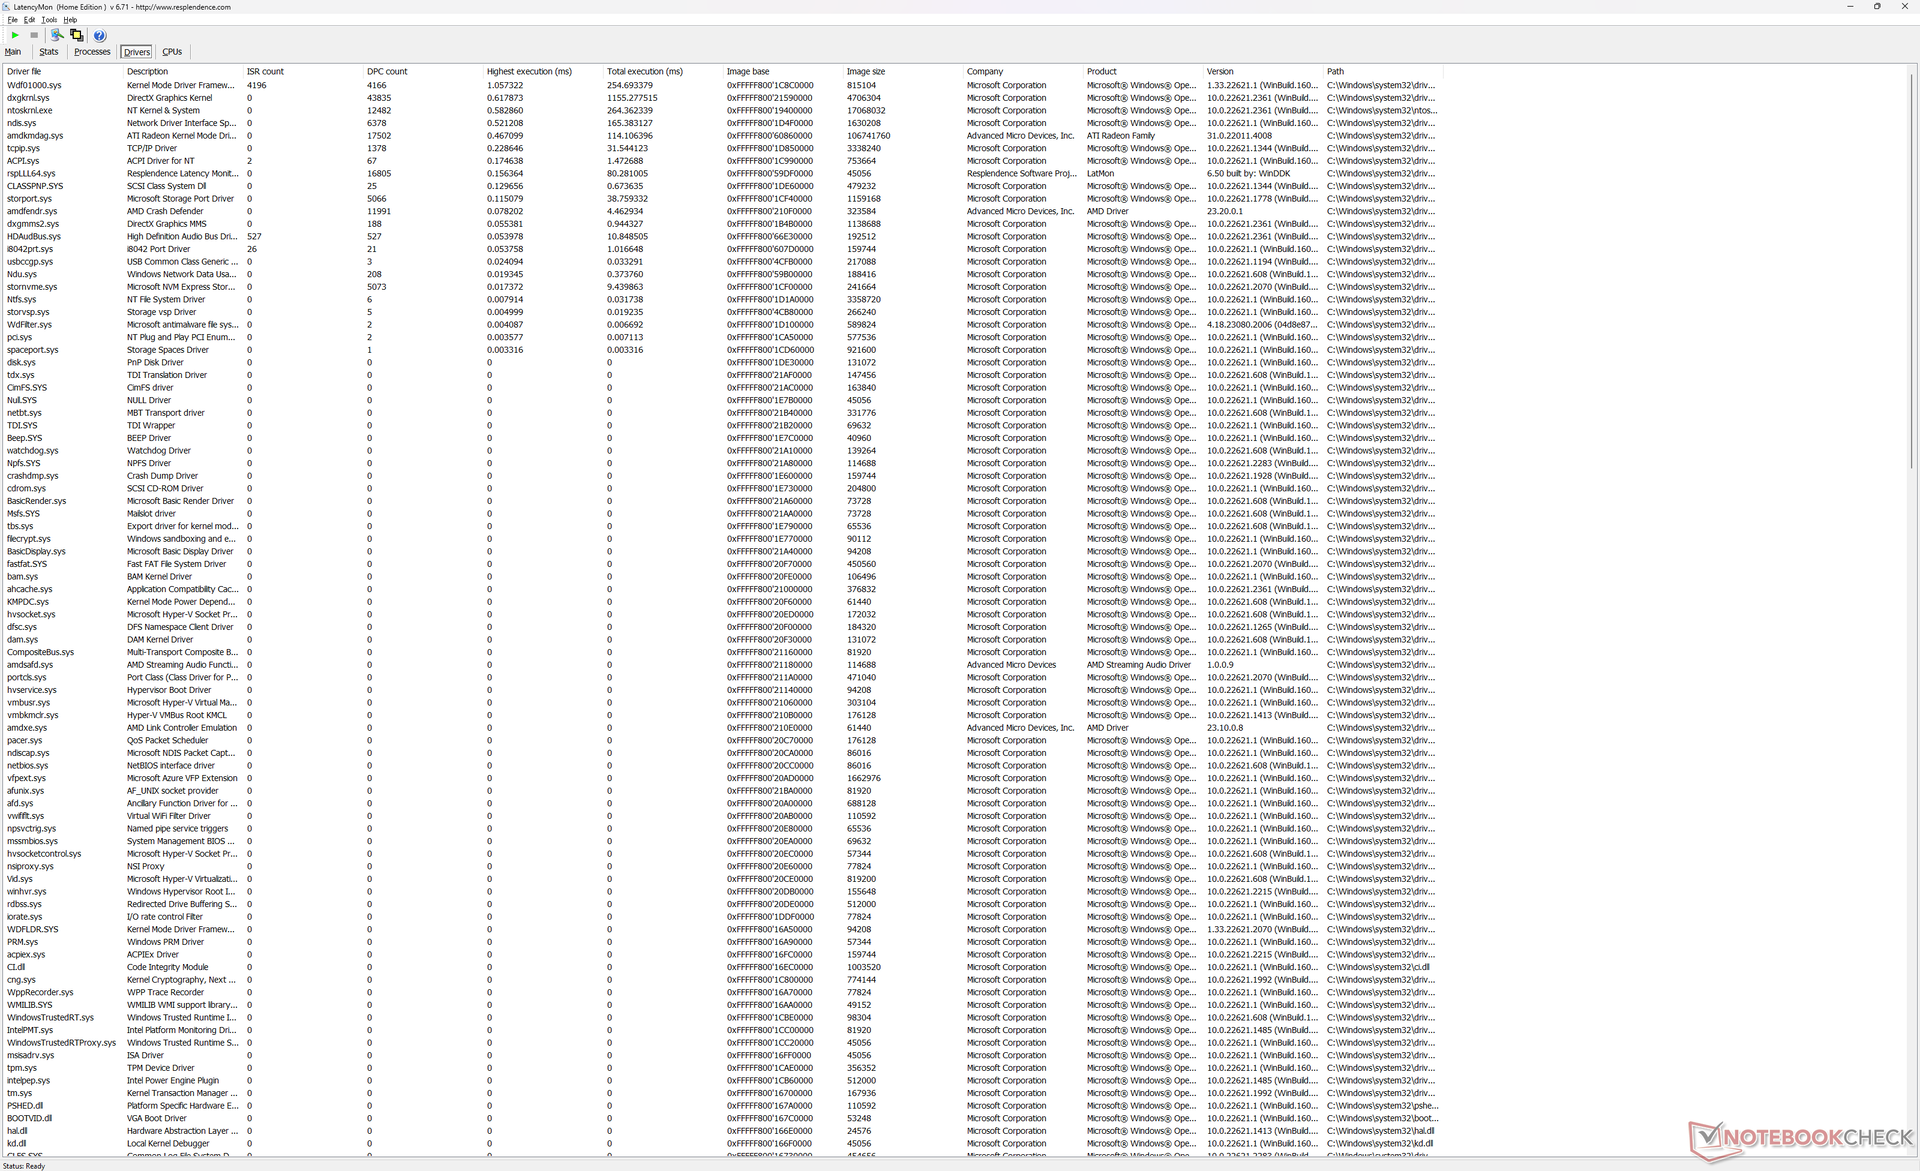Click the yellow overlapping windows toolbar icon
Screen dimensions: 1920x1171
(x=76, y=35)
